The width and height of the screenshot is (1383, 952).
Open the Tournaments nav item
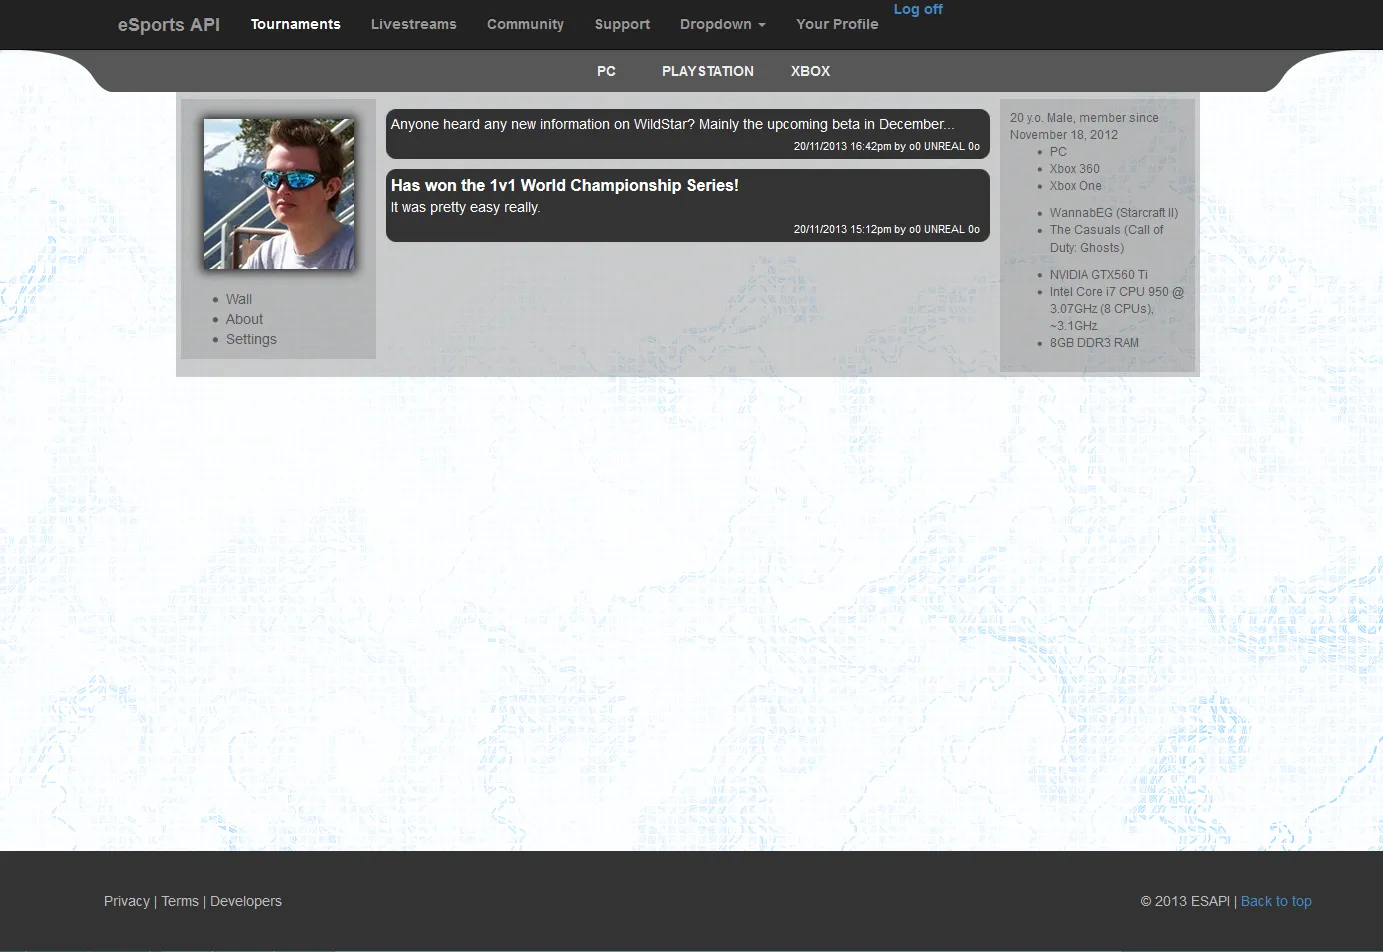click(295, 24)
